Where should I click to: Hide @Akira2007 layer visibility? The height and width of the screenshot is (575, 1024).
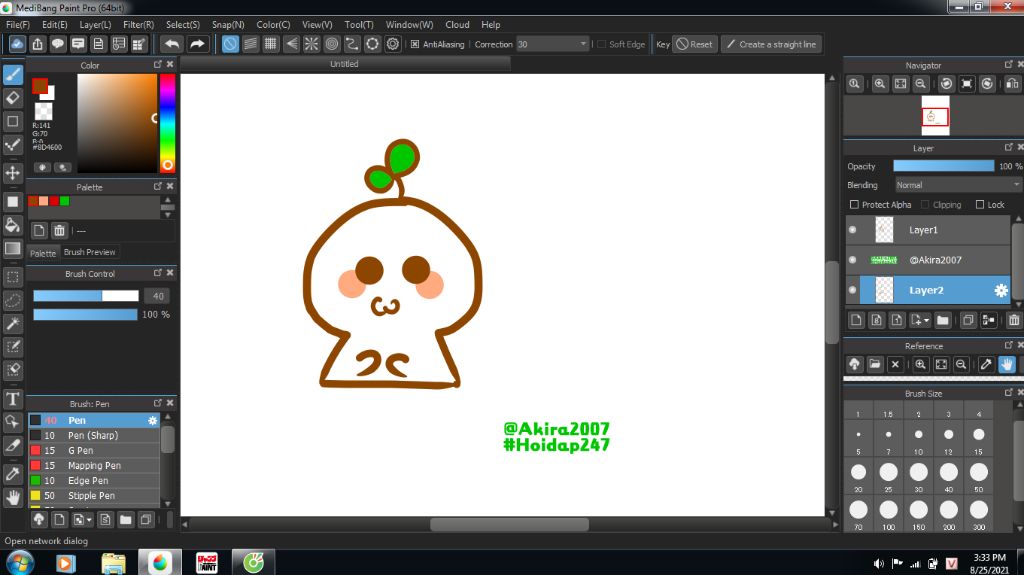pyautogui.click(x=852, y=260)
